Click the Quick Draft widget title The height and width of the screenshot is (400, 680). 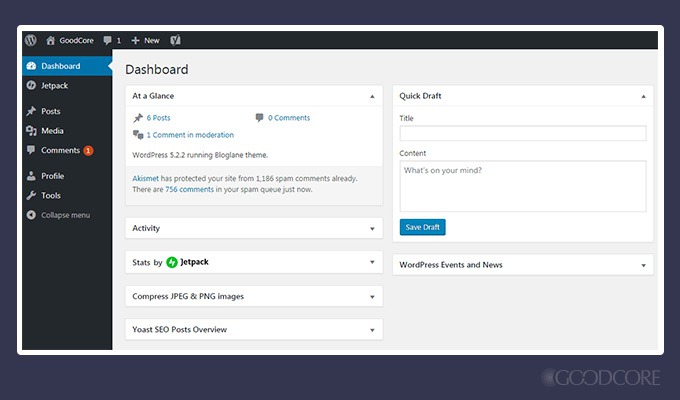click(420, 96)
